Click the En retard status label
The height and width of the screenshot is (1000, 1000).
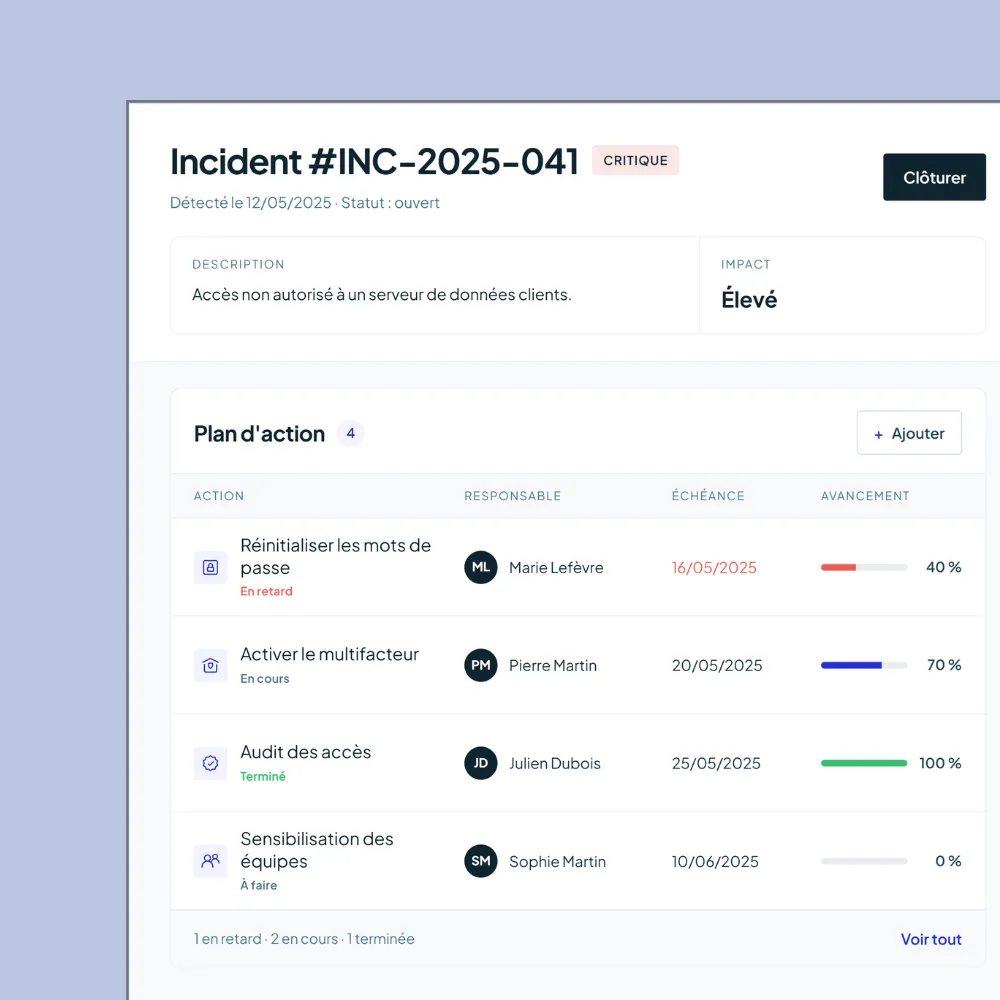click(x=267, y=591)
